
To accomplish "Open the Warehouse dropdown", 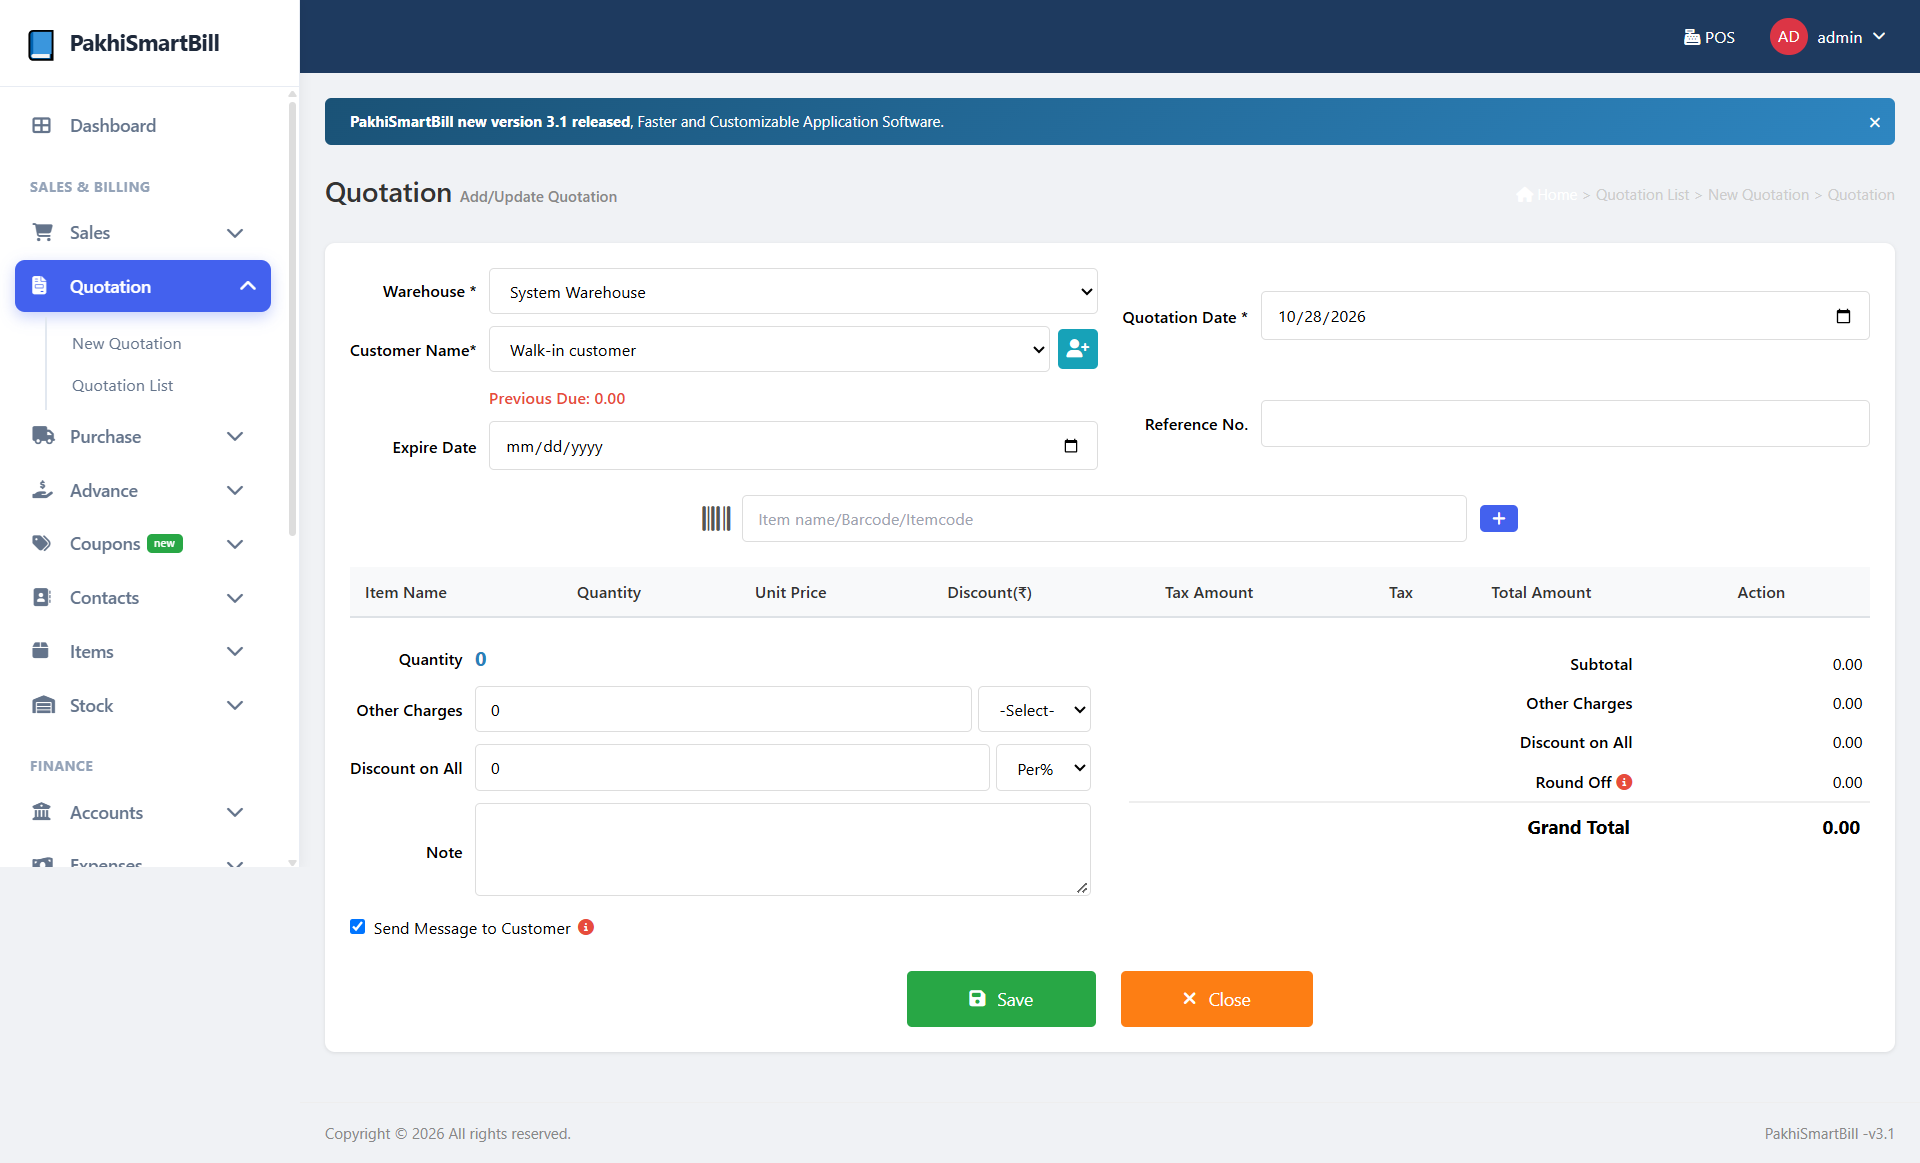I will tap(793, 292).
